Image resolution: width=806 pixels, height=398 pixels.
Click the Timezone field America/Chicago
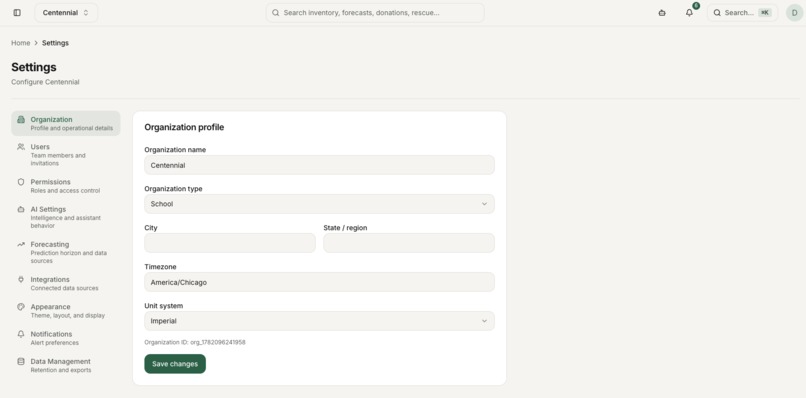point(319,282)
